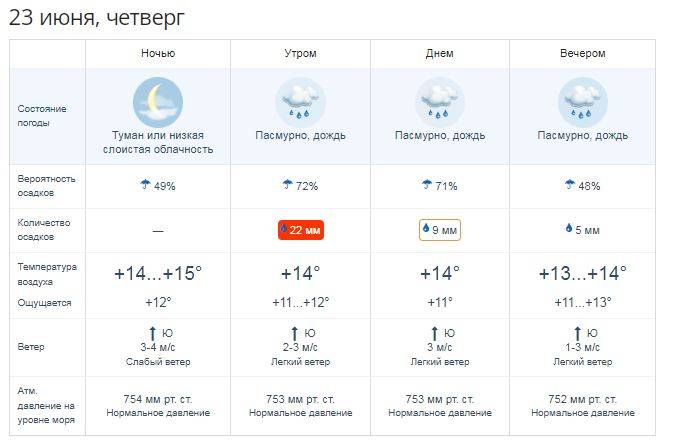Viewport: 688px width, 445px height.
Task: Click the daytime rain cloud icon
Action: 440,102
